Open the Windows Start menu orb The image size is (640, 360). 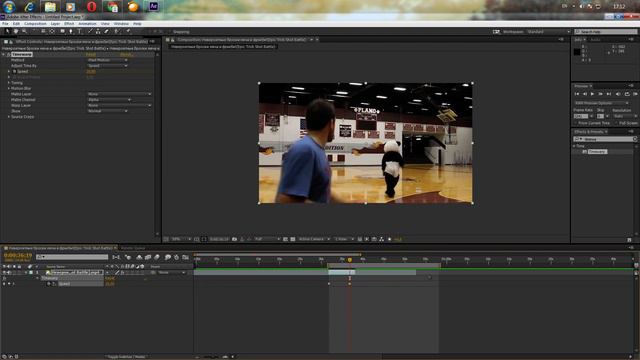coord(9,7)
